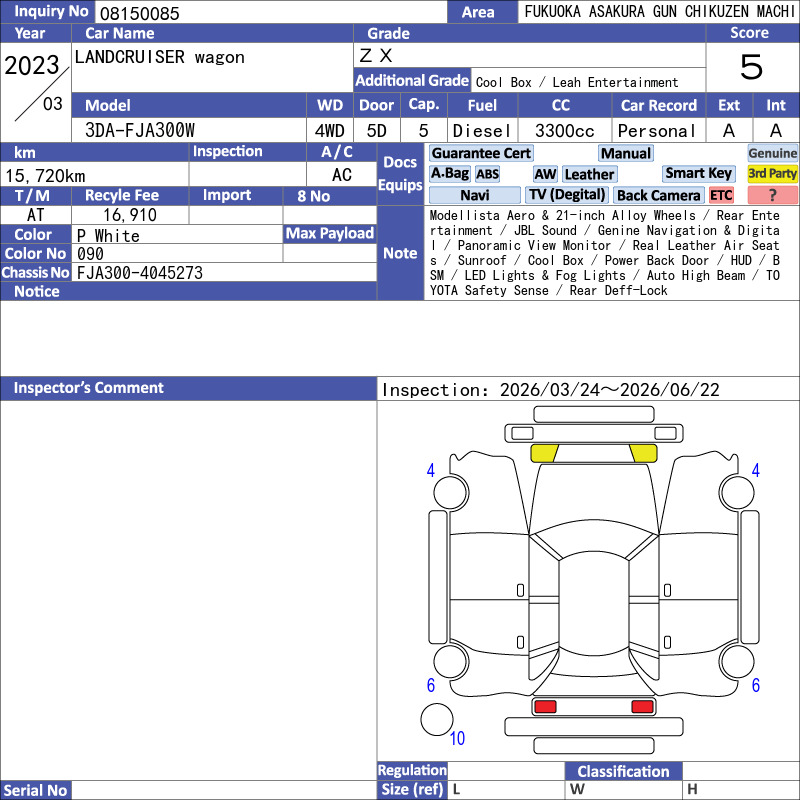Click the spare tire circle labeled 10

pyautogui.click(x=436, y=720)
